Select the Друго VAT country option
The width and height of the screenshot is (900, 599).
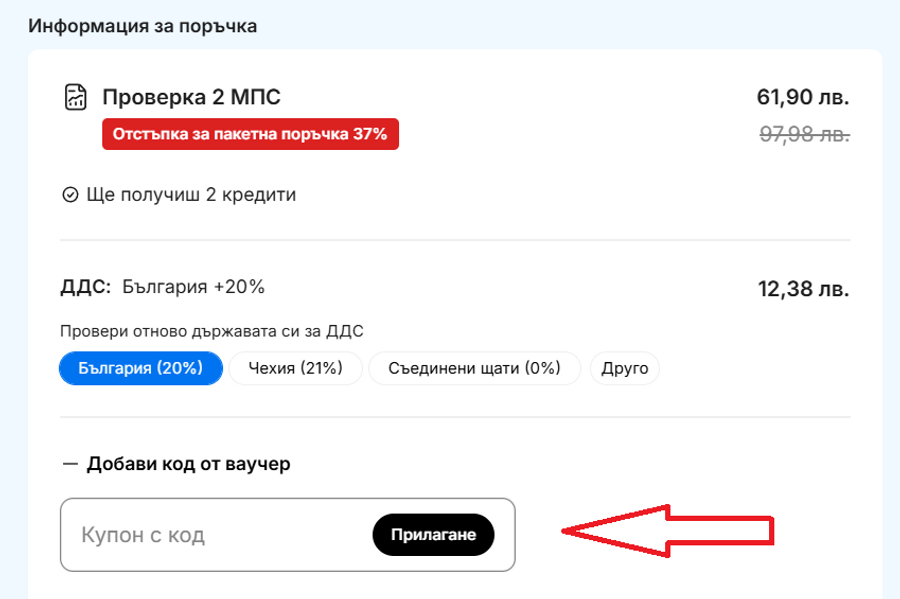(x=624, y=368)
